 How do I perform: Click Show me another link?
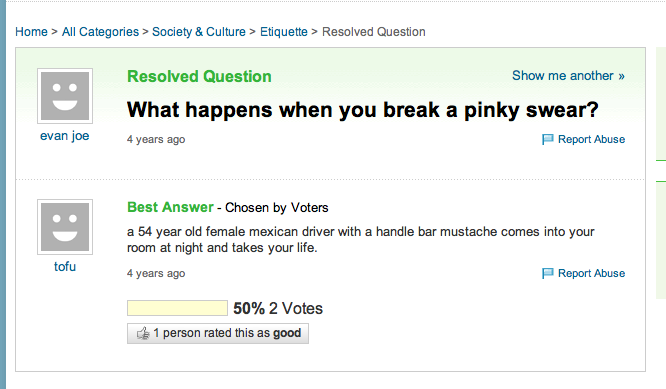(x=568, y=76)
